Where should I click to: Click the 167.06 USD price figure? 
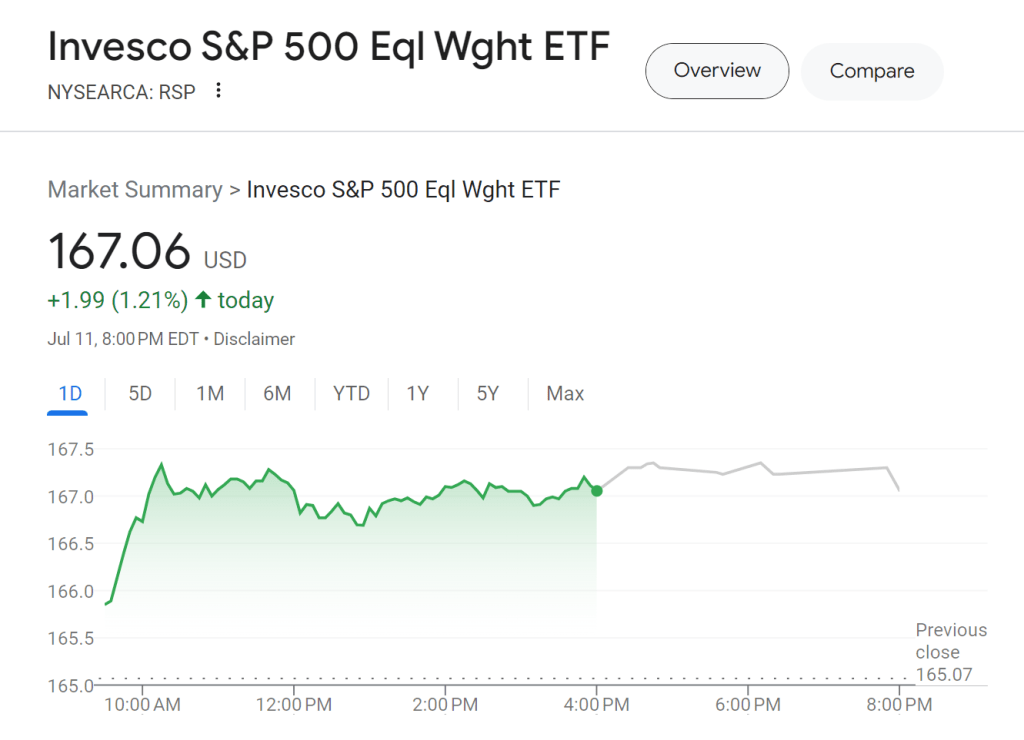(119, 251)
